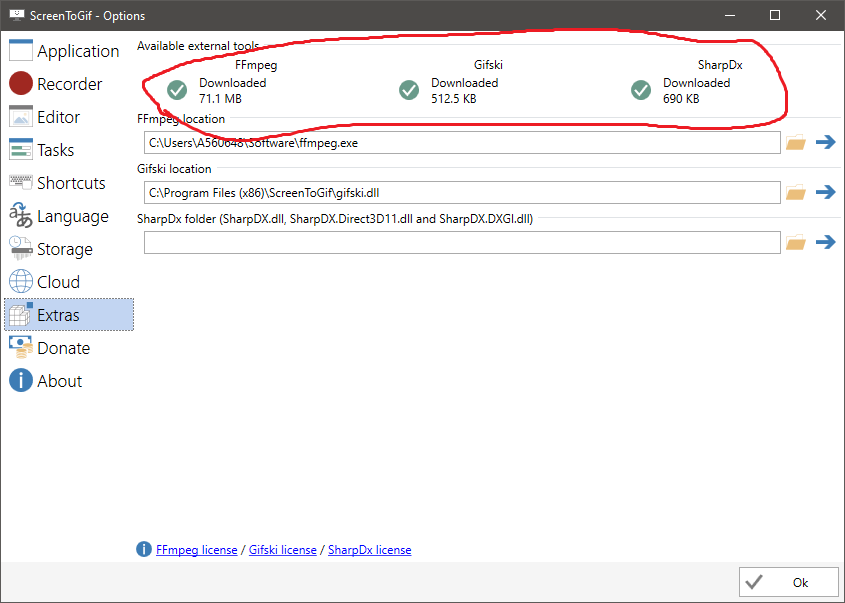Image resolution: width=845 pixels, height=603 pixels.
Task: Confirm with the Ok button
Action: pos(788,582)
